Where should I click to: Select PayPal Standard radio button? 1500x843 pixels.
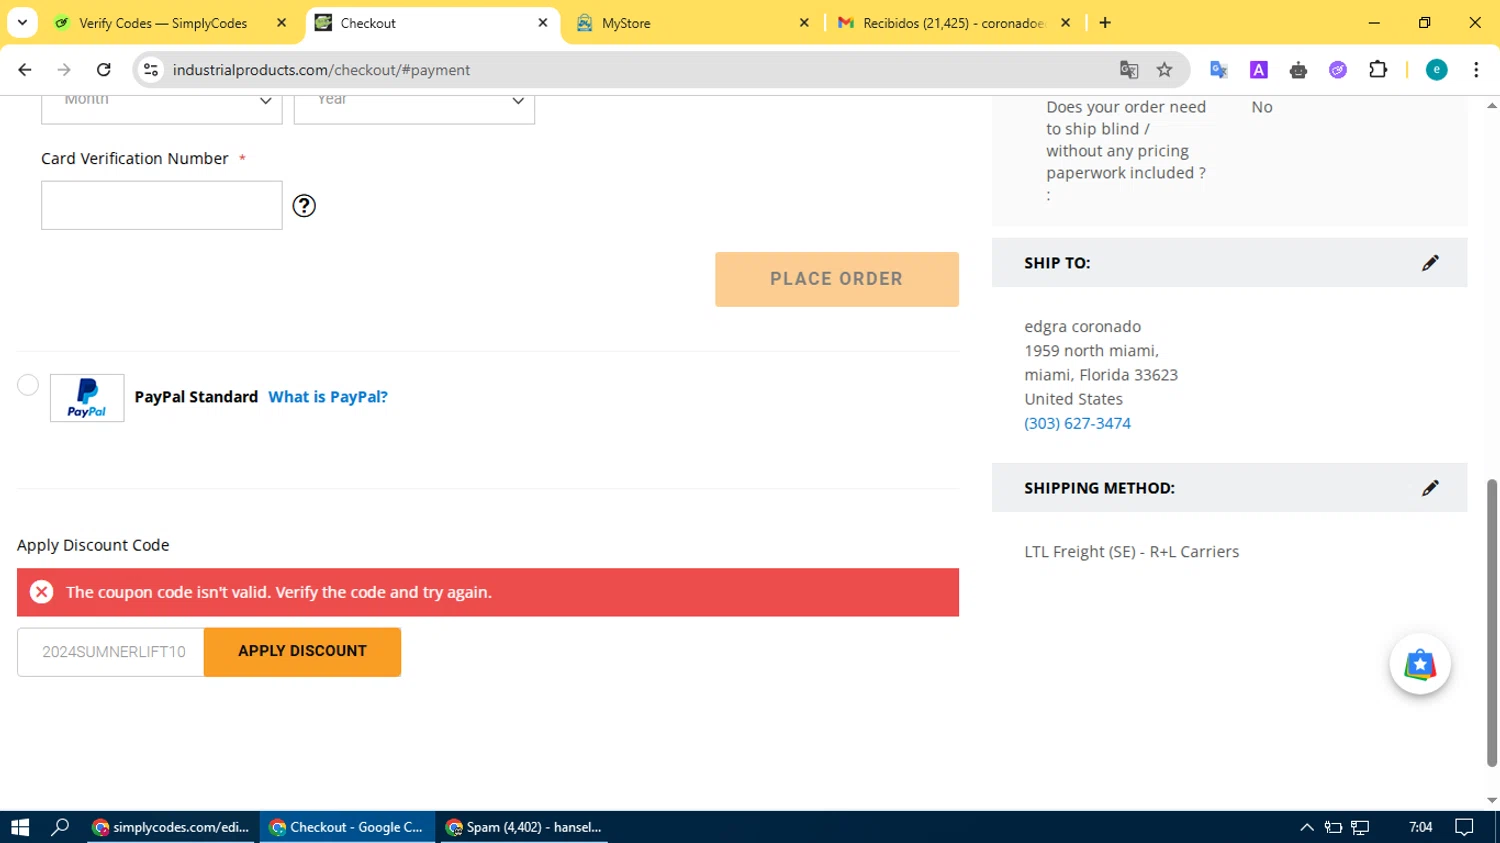(28, 385)
